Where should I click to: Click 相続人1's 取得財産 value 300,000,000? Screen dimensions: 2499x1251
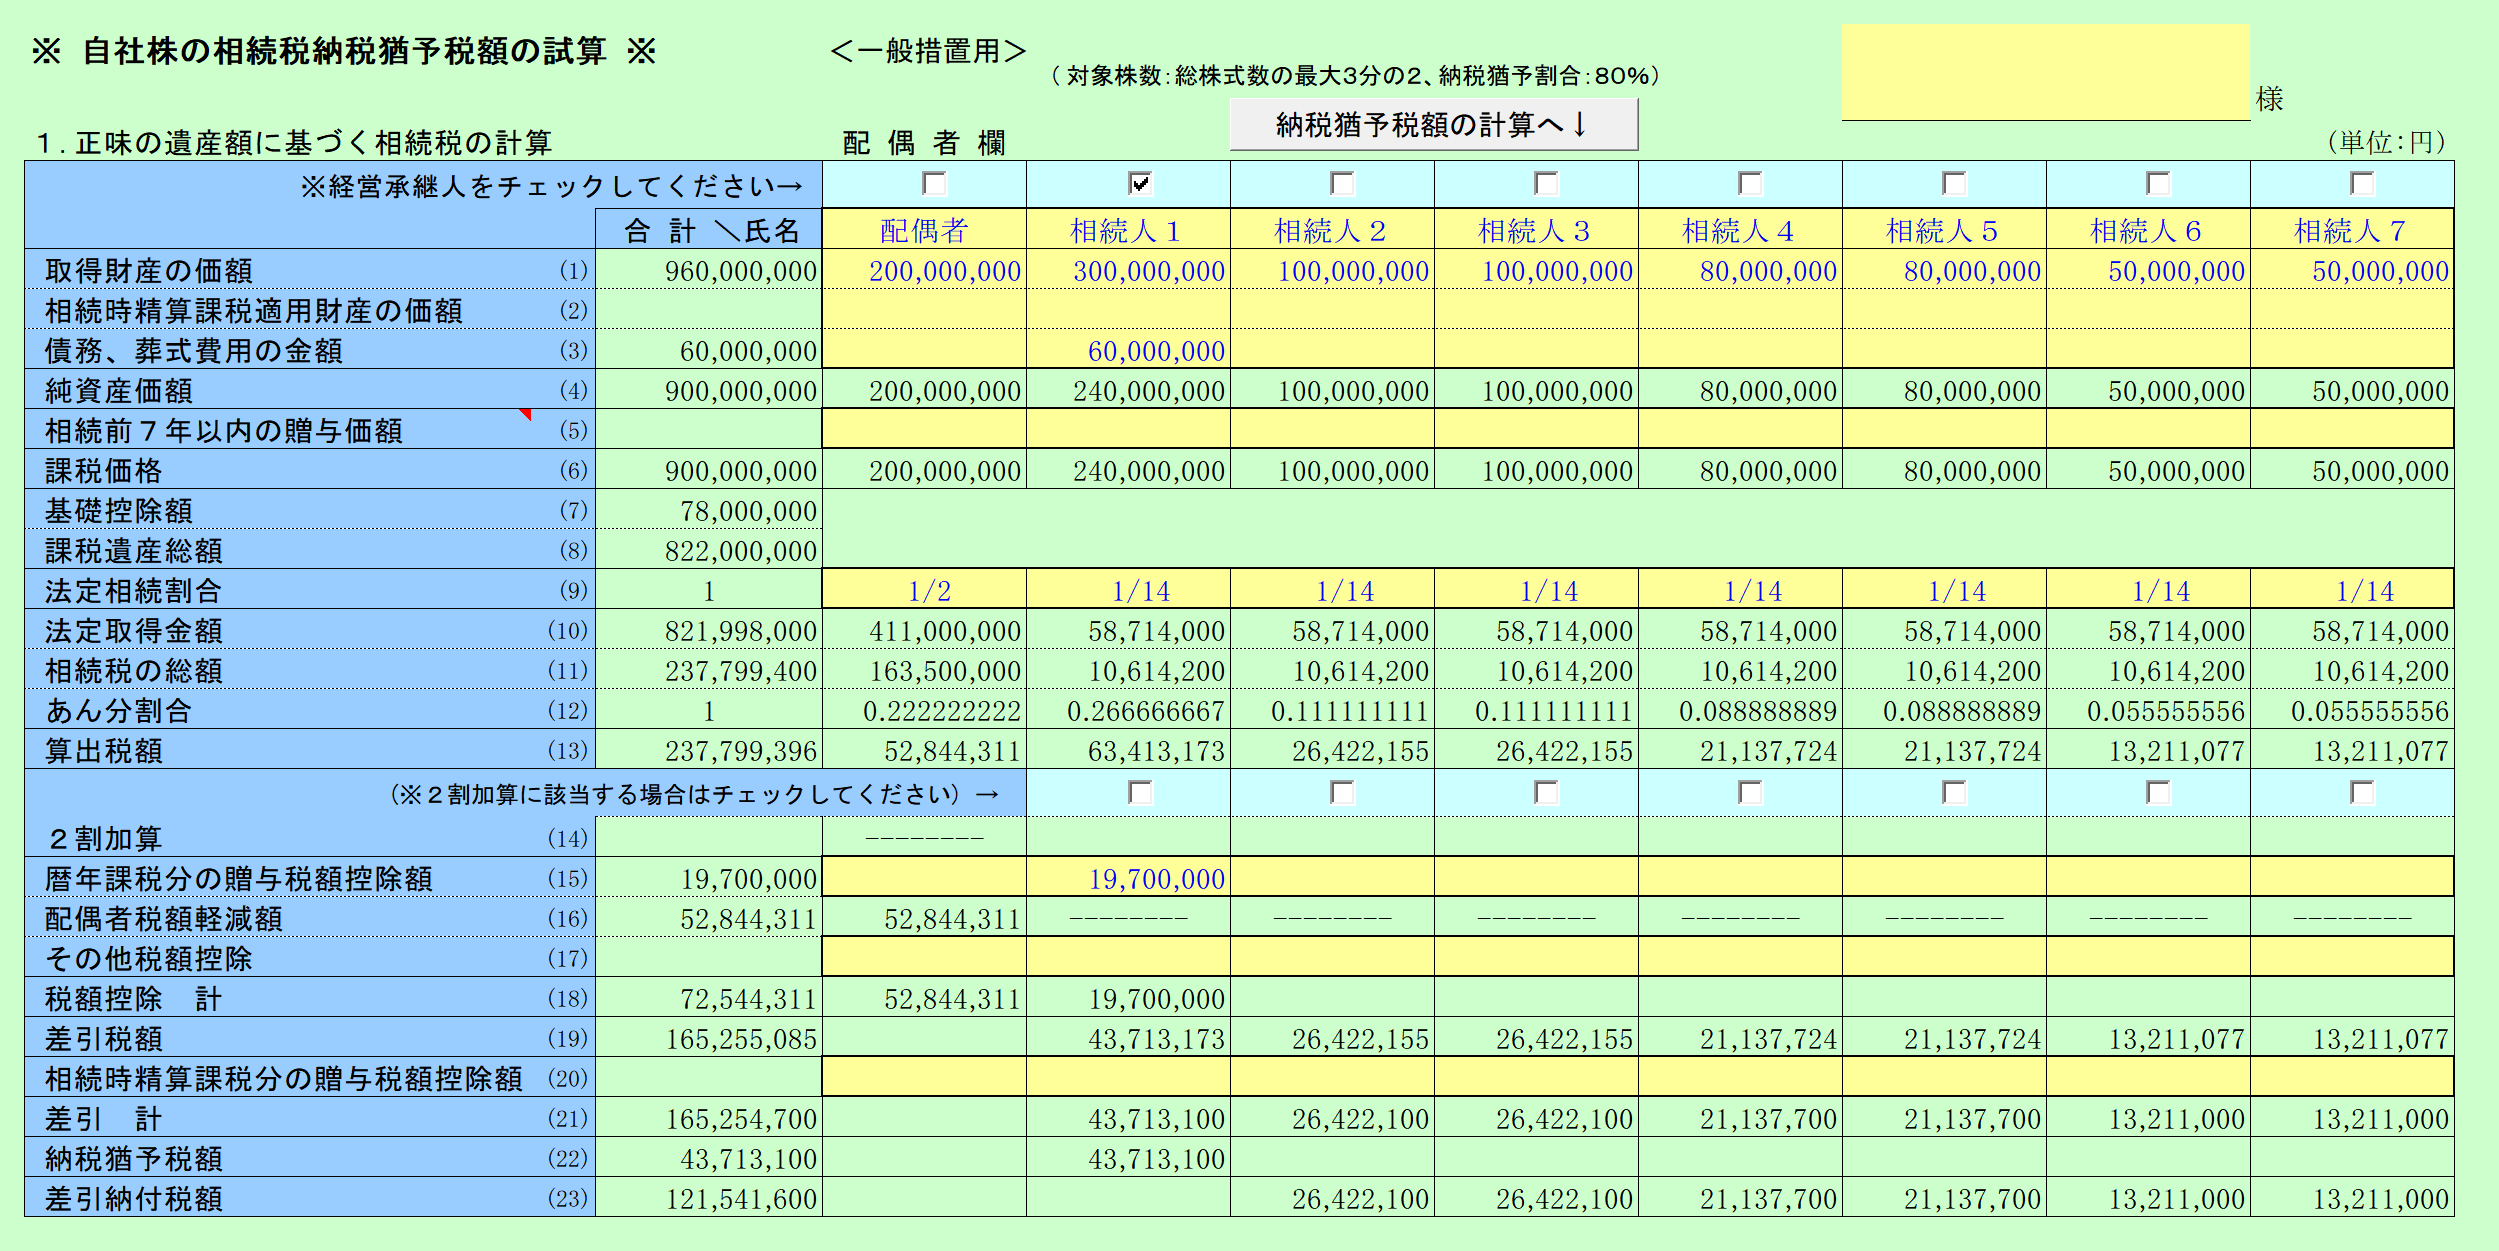pos(1128,269)
